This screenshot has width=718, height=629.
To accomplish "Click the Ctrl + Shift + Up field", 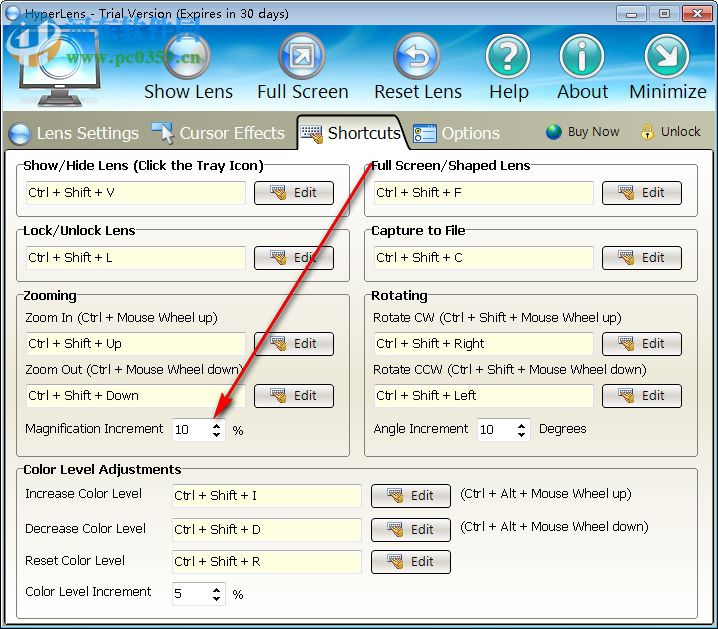I will 136,344.
